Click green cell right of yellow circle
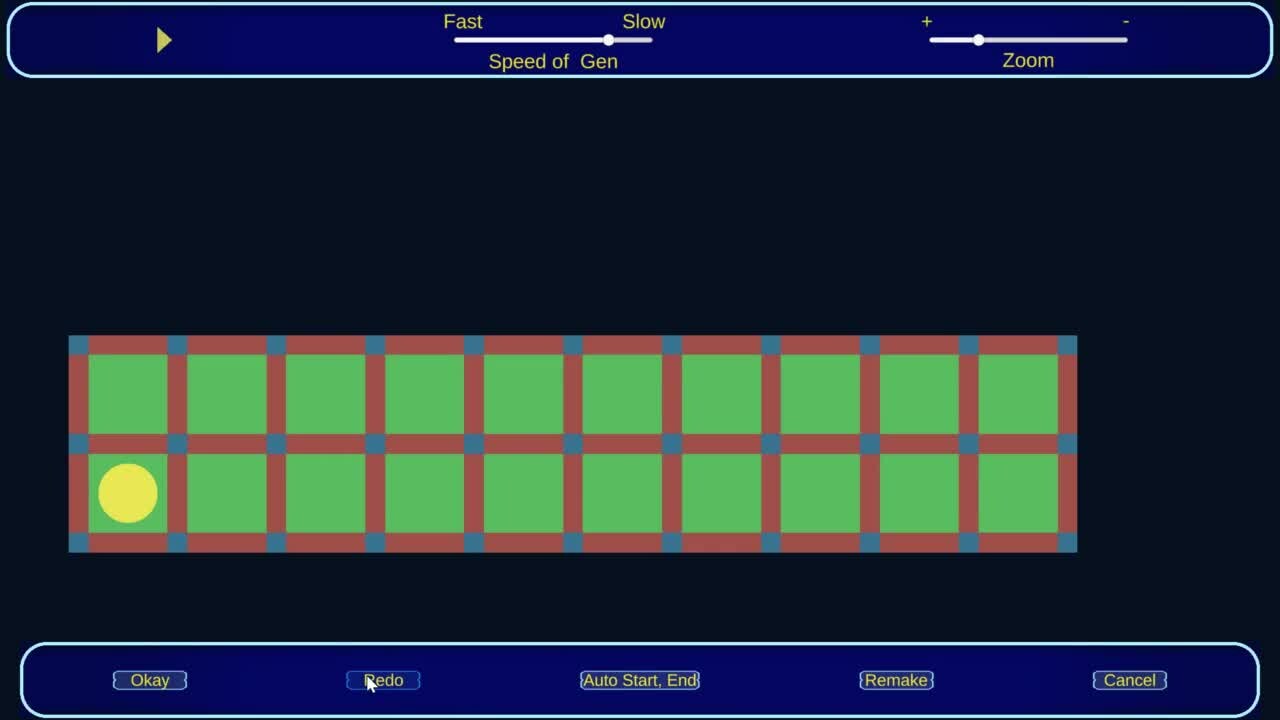This screenshot has width=1280, height=720. click(227, 493)
